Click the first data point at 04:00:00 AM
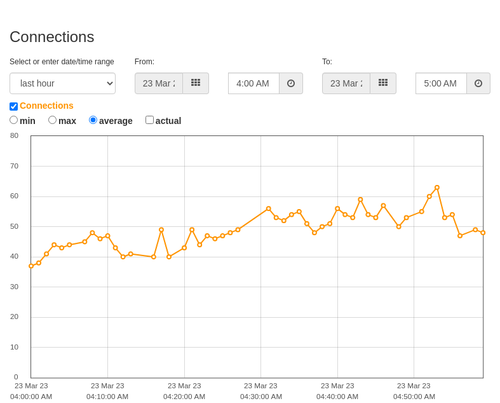 pos(31,266)
